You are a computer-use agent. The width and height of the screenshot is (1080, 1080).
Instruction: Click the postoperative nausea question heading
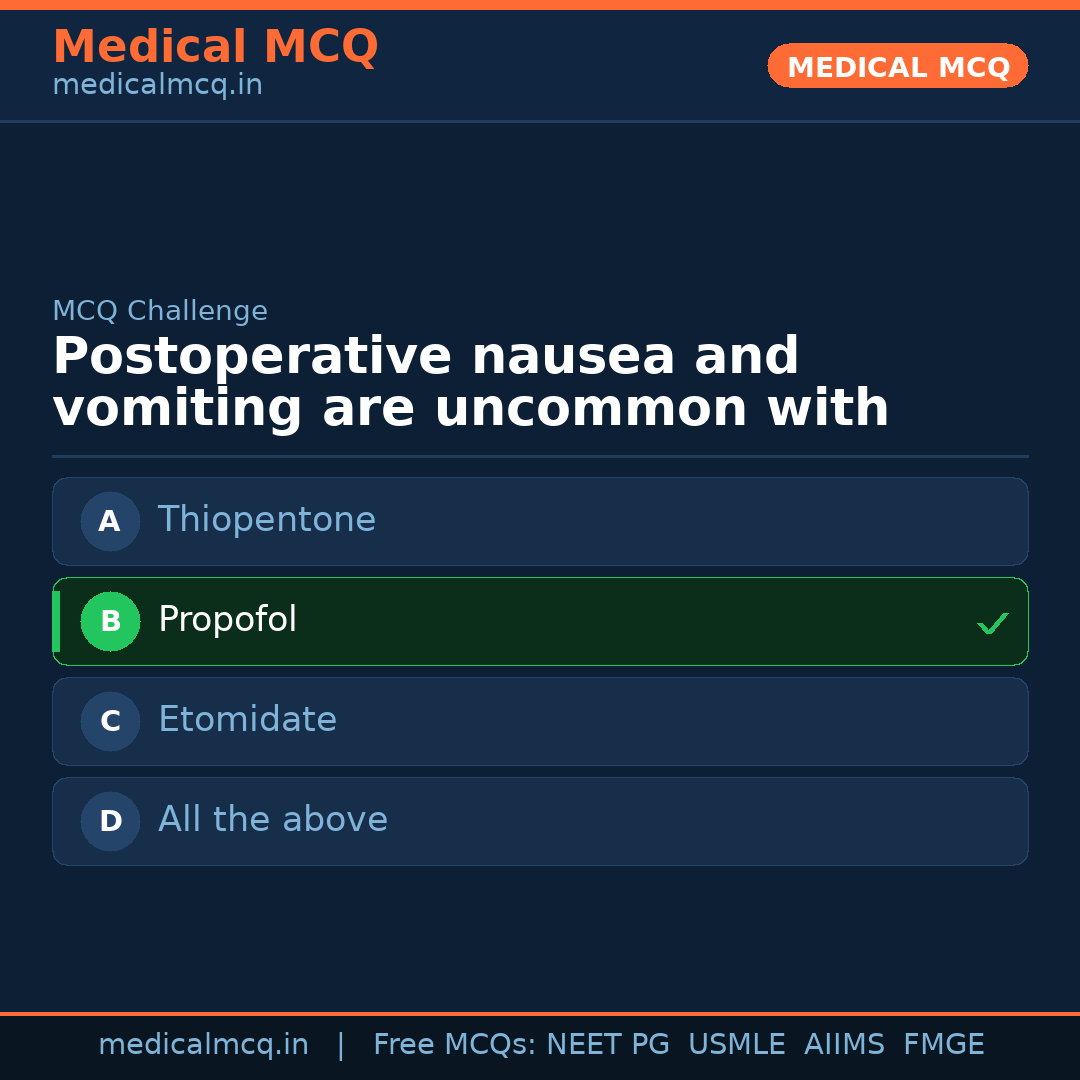470,383
